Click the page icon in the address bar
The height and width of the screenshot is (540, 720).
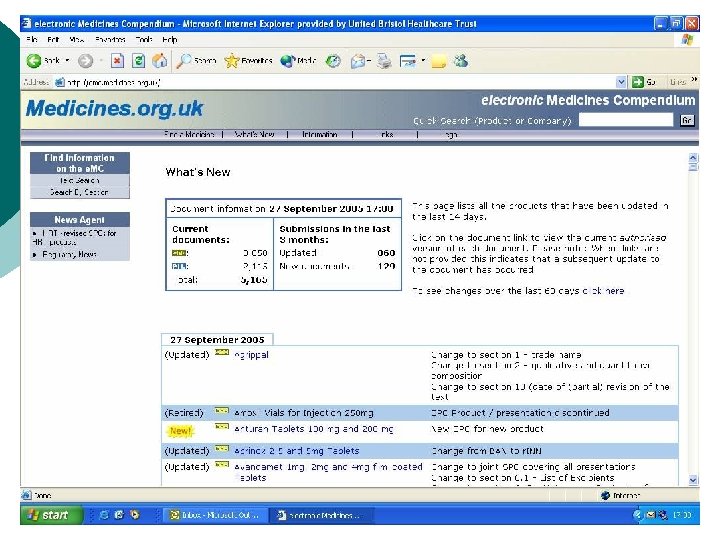tap(60, 82)
